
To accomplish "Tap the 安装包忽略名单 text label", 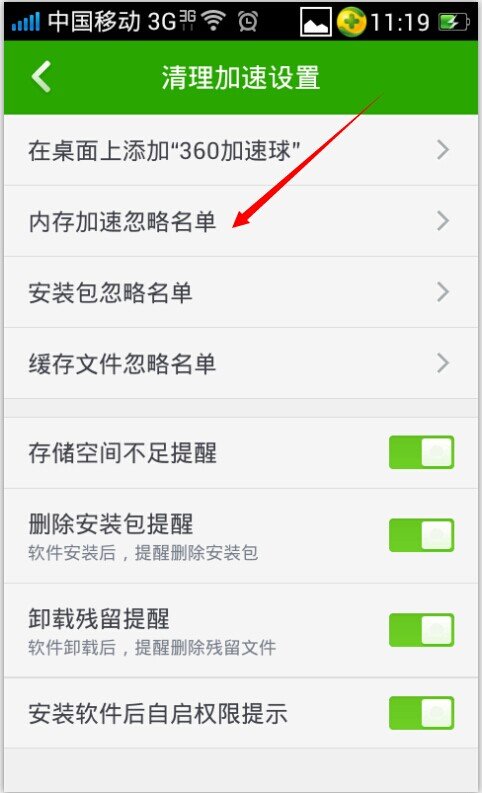I will click(x=110, y=292).
